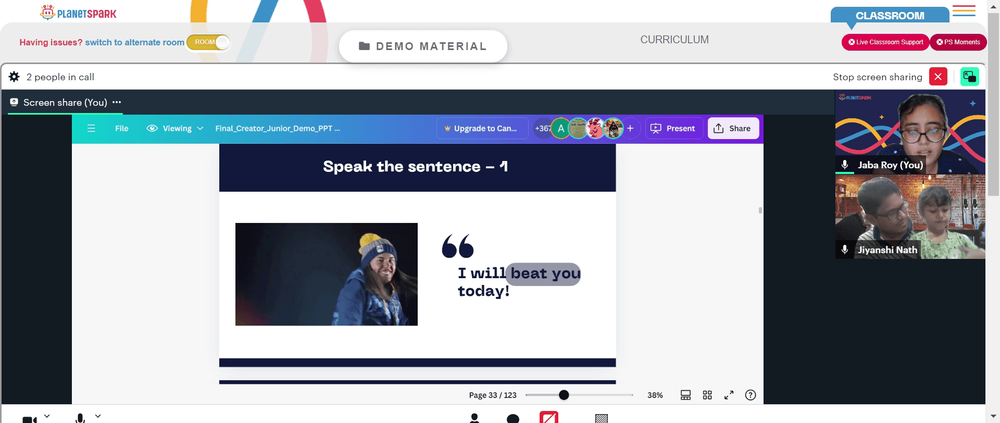Expand the microphone options chevron

98,416
